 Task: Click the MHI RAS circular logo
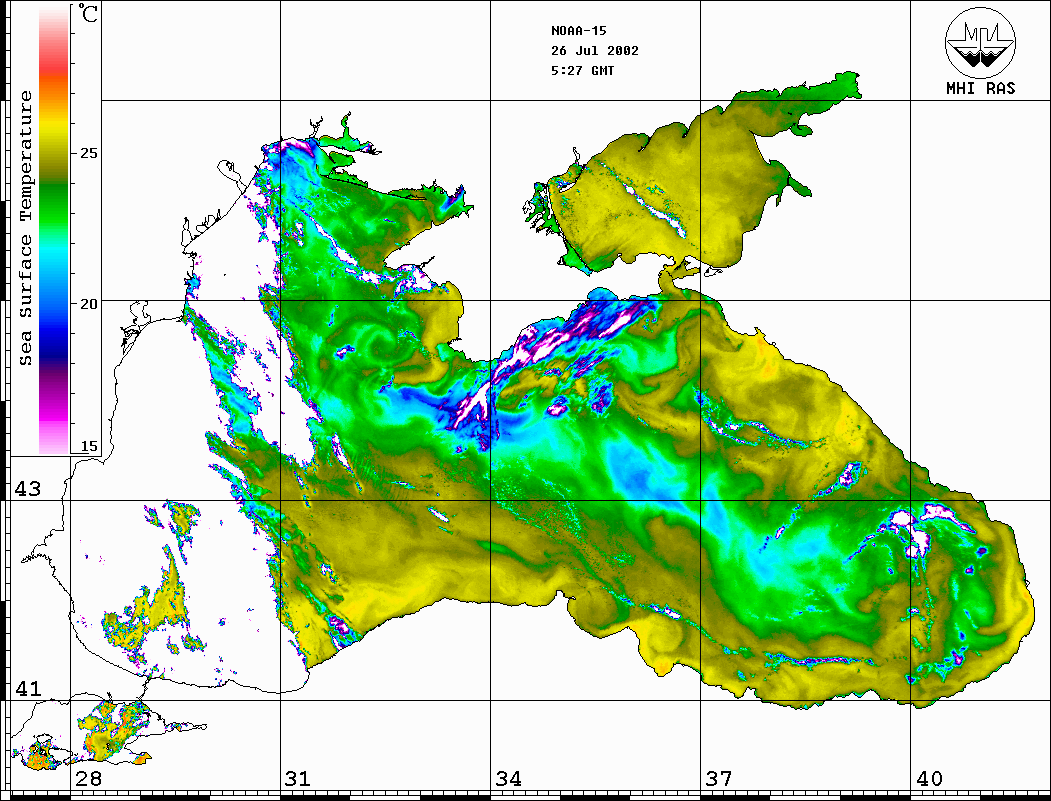(980, 43)
